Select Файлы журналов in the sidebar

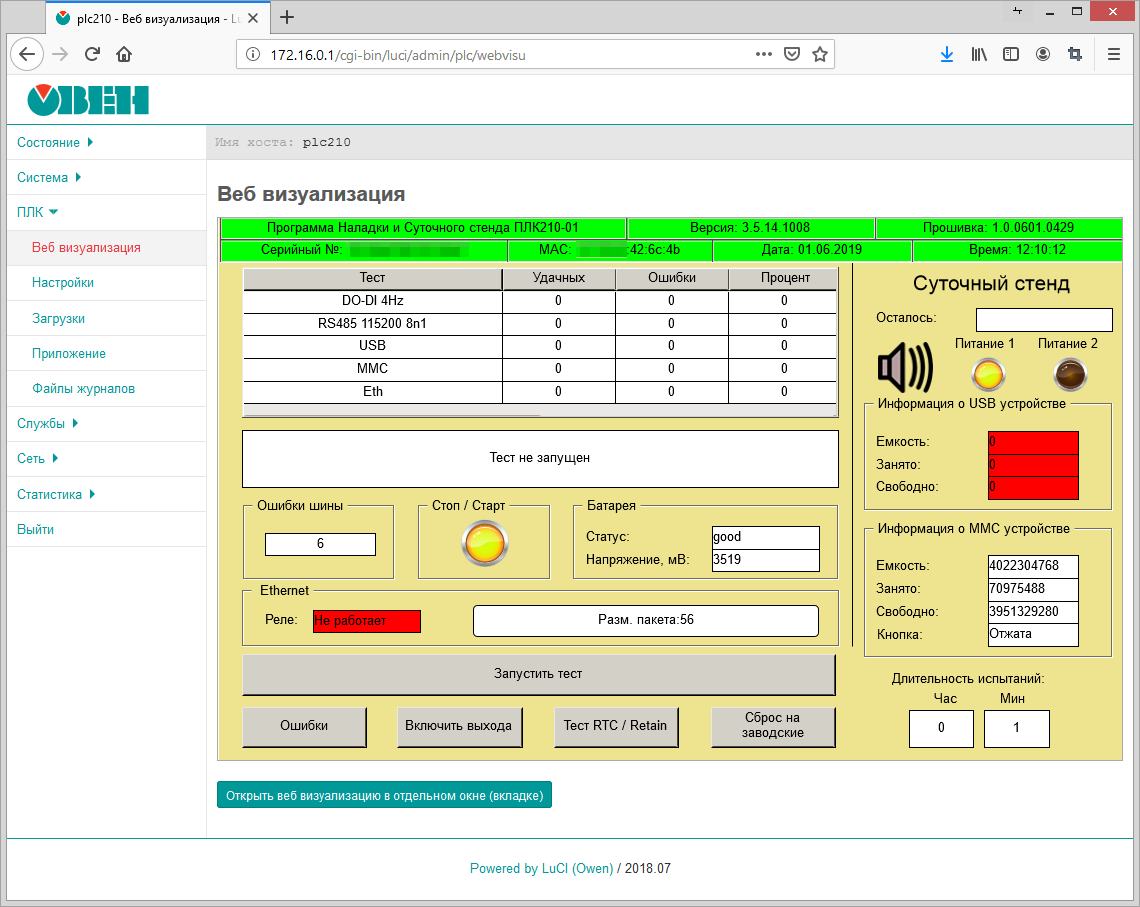[83, 389]
